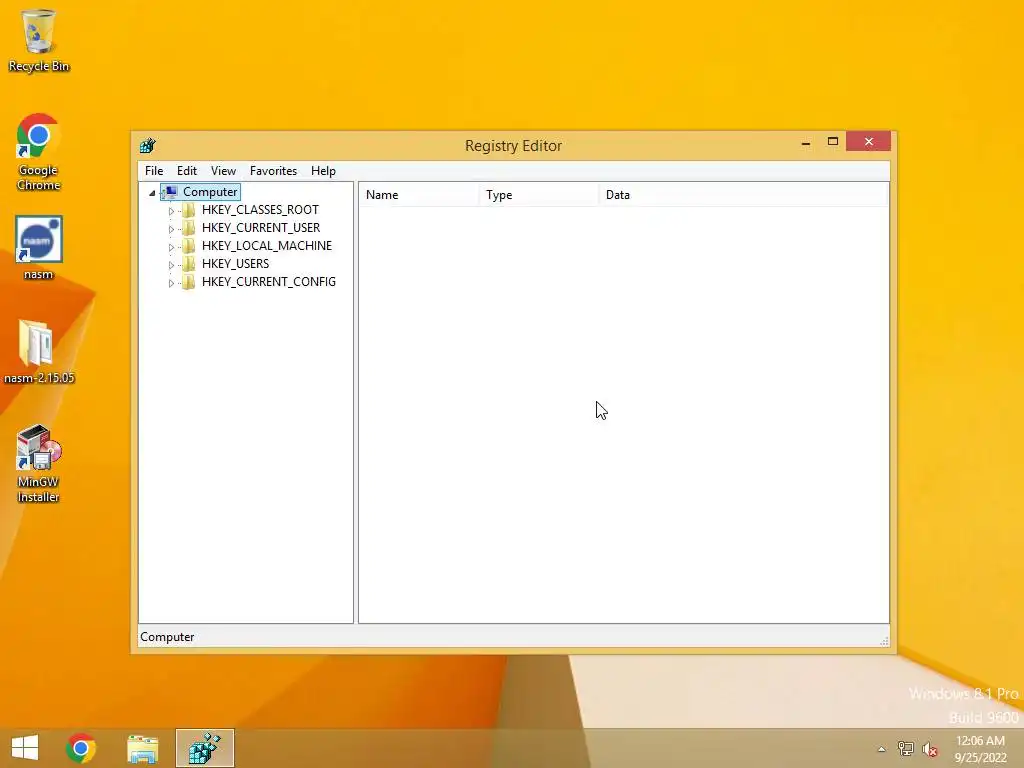Screen dimensions: 1024x768
Task: Select the Google Chrome desktop shortcut
Action: [39, 152]
